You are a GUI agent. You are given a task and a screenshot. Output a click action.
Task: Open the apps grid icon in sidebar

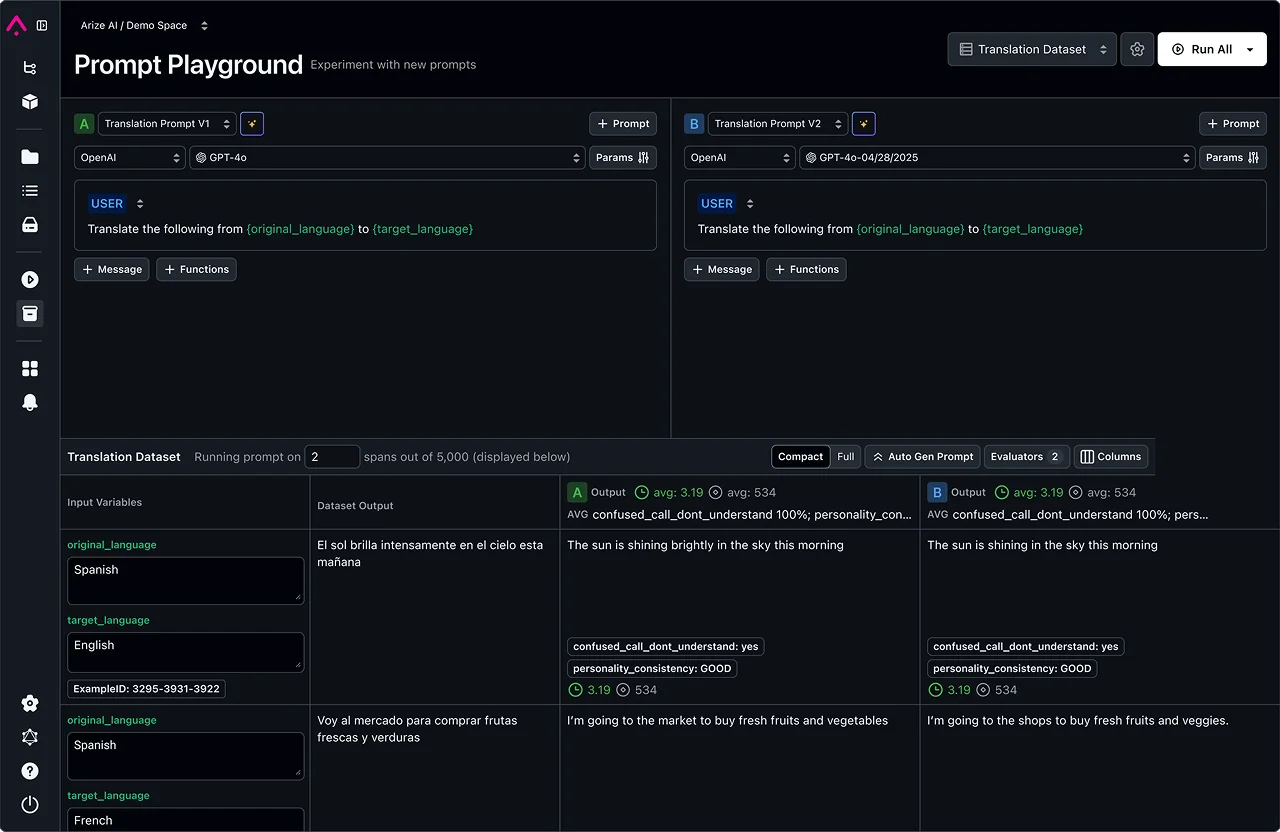click(x=30, y=368)
